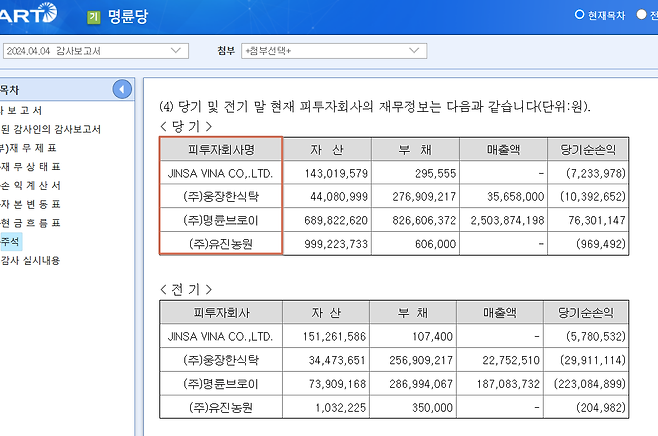This screenshot has width=658, height=436.
Task: Select the highlighted 주석 item in 목차
Action: 9,242
